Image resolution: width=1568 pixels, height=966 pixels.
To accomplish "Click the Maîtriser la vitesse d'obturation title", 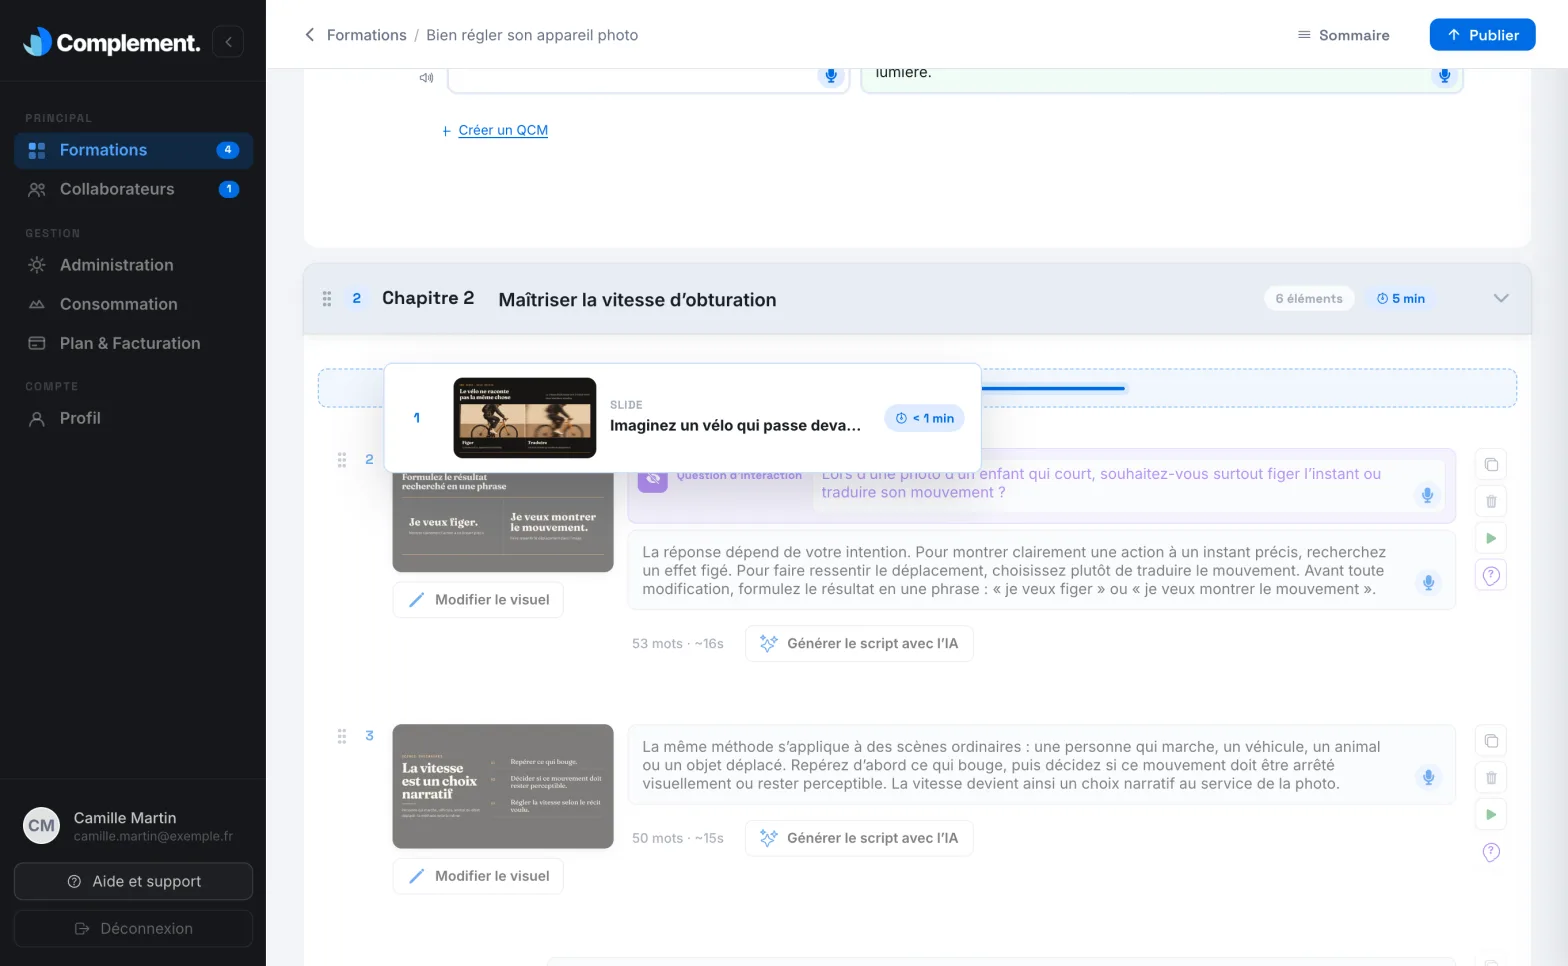I will click(637, 300).
